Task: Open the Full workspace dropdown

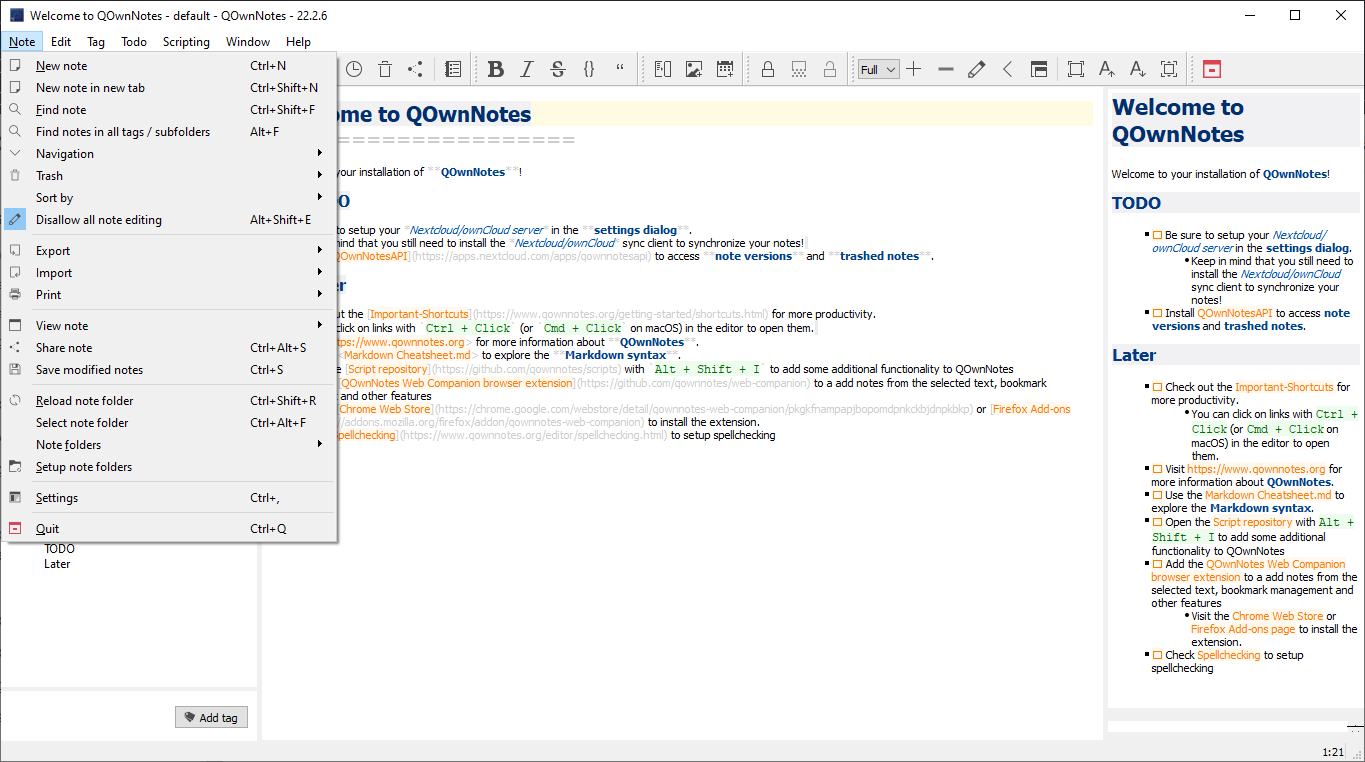Action: pos(878,69)
